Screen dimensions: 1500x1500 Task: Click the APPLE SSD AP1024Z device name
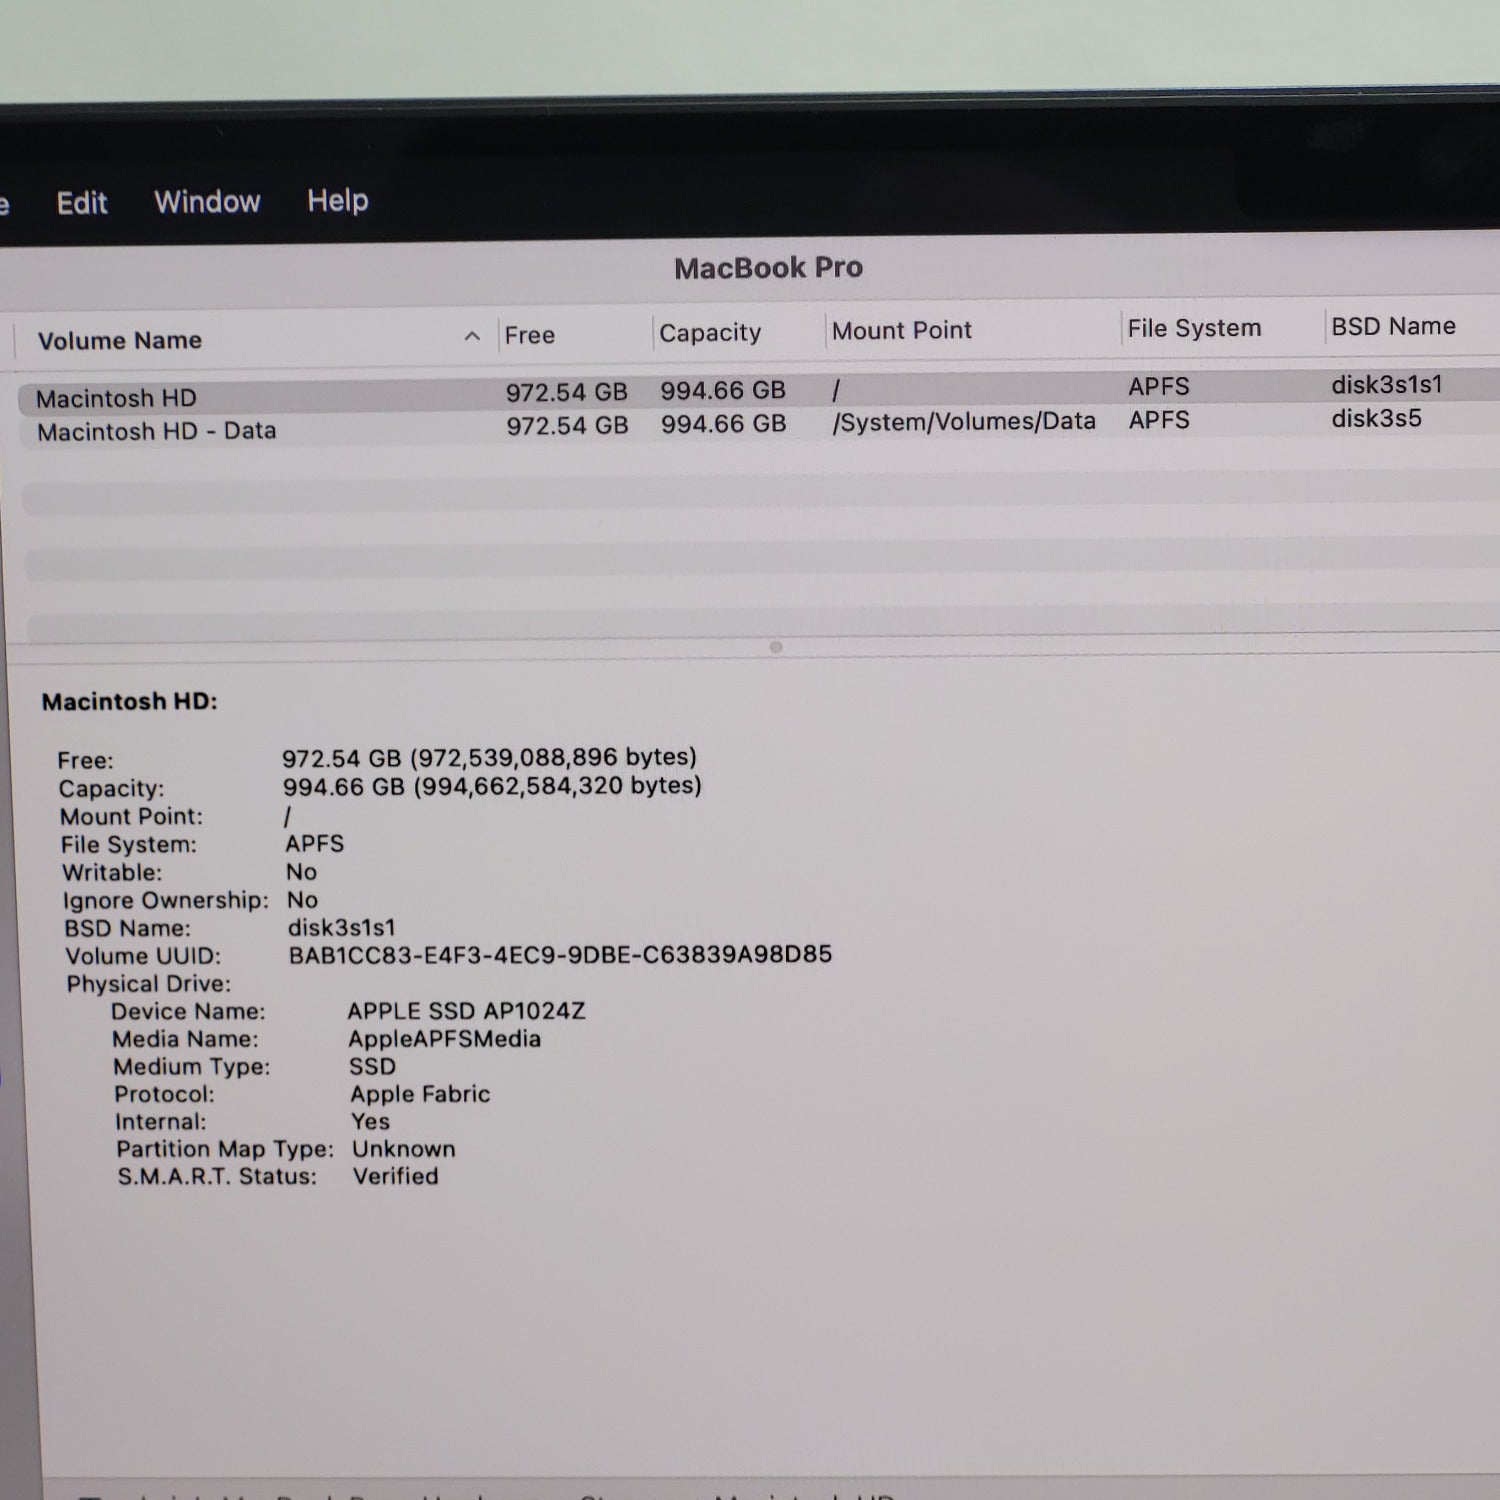pyautogui.click(x=466, y=1011)
